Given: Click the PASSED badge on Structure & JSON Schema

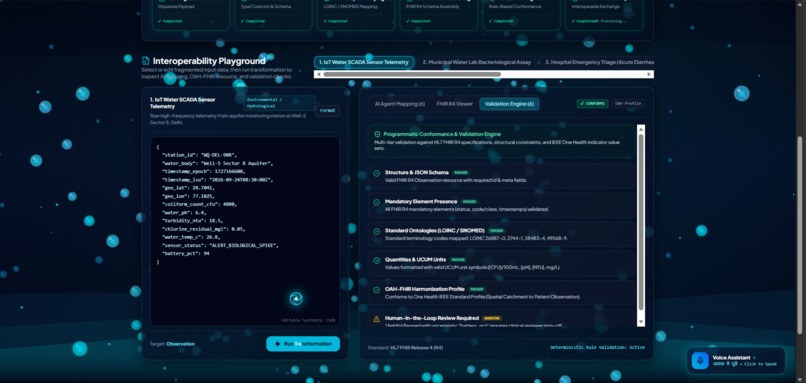Looking at the screenshot, I should pyautogui.click(x=461, y=173).
